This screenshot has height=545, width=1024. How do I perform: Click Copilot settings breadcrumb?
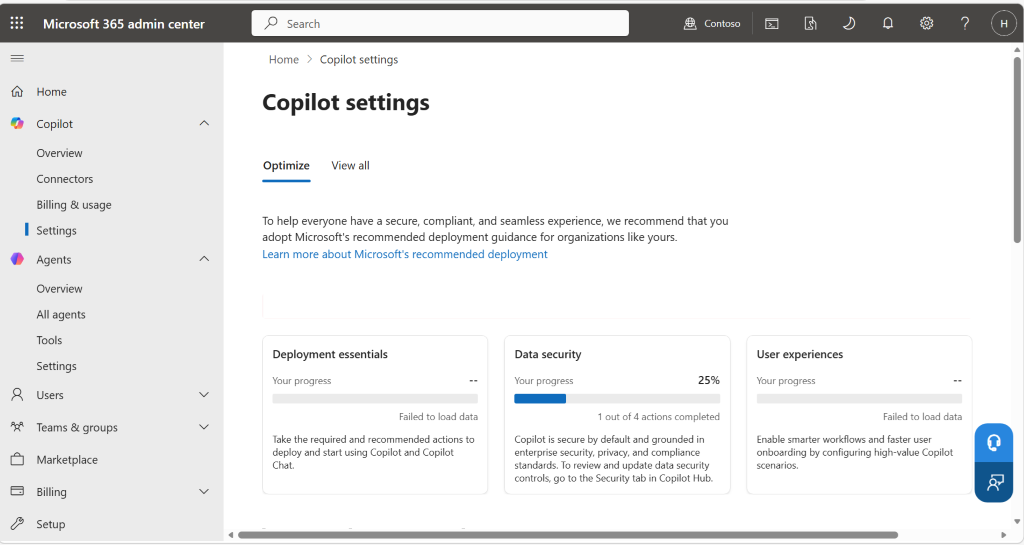pyautogui.click(x=359, y=59)
